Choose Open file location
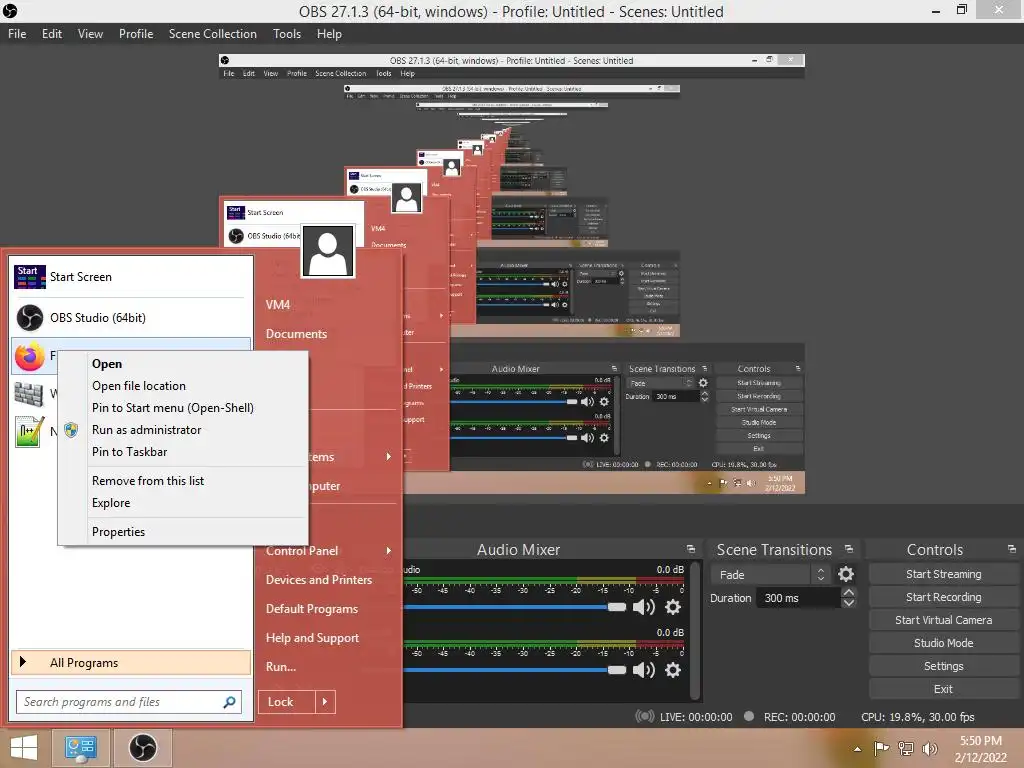This screenshot has width=1024, height=768. pyautogui.click(x=183, y=386)
